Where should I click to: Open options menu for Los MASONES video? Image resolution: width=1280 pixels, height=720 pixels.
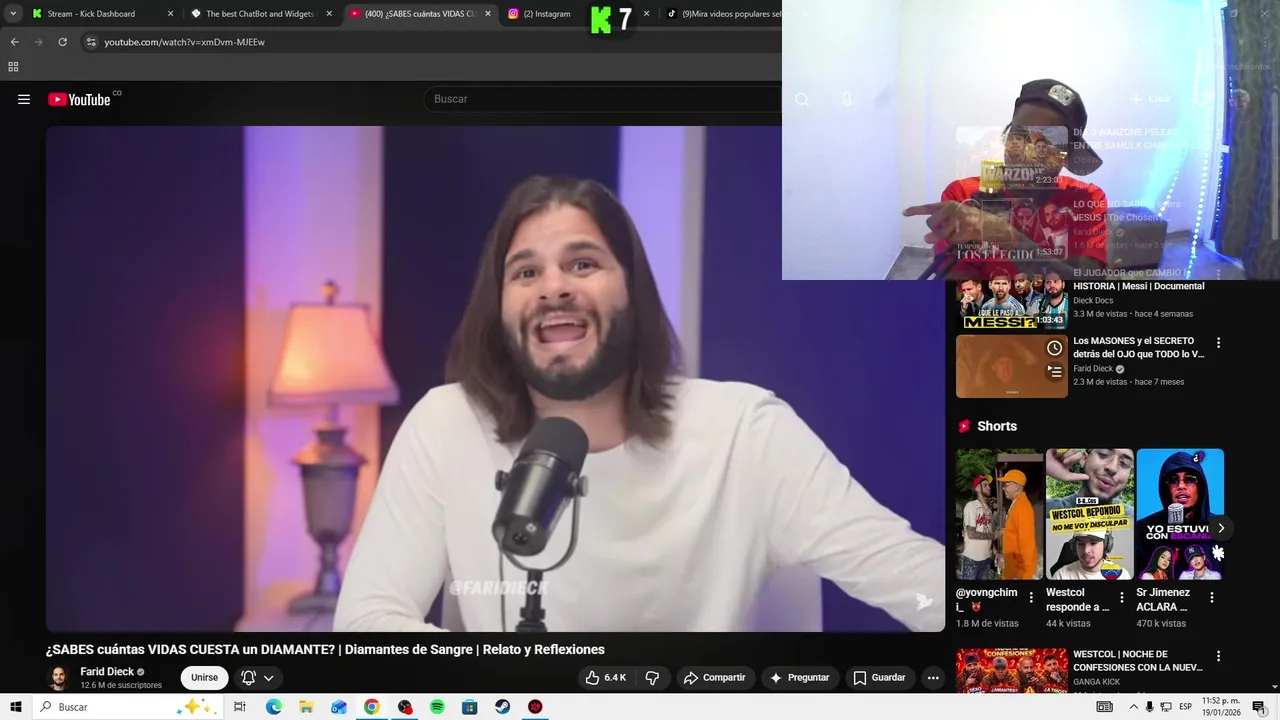(x=1218, y=342)
